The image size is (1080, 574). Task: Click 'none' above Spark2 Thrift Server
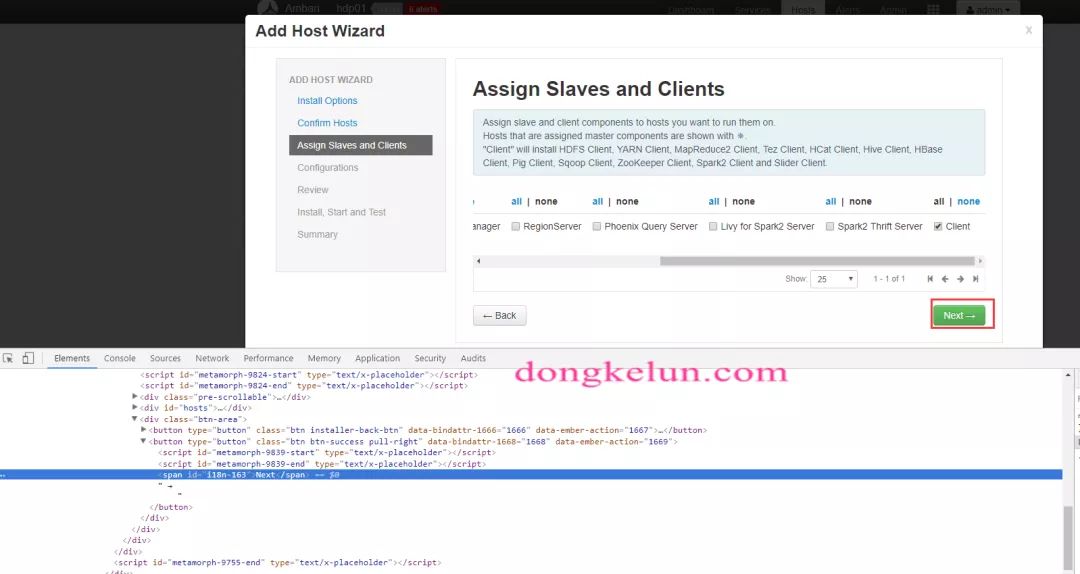(860, 201)
